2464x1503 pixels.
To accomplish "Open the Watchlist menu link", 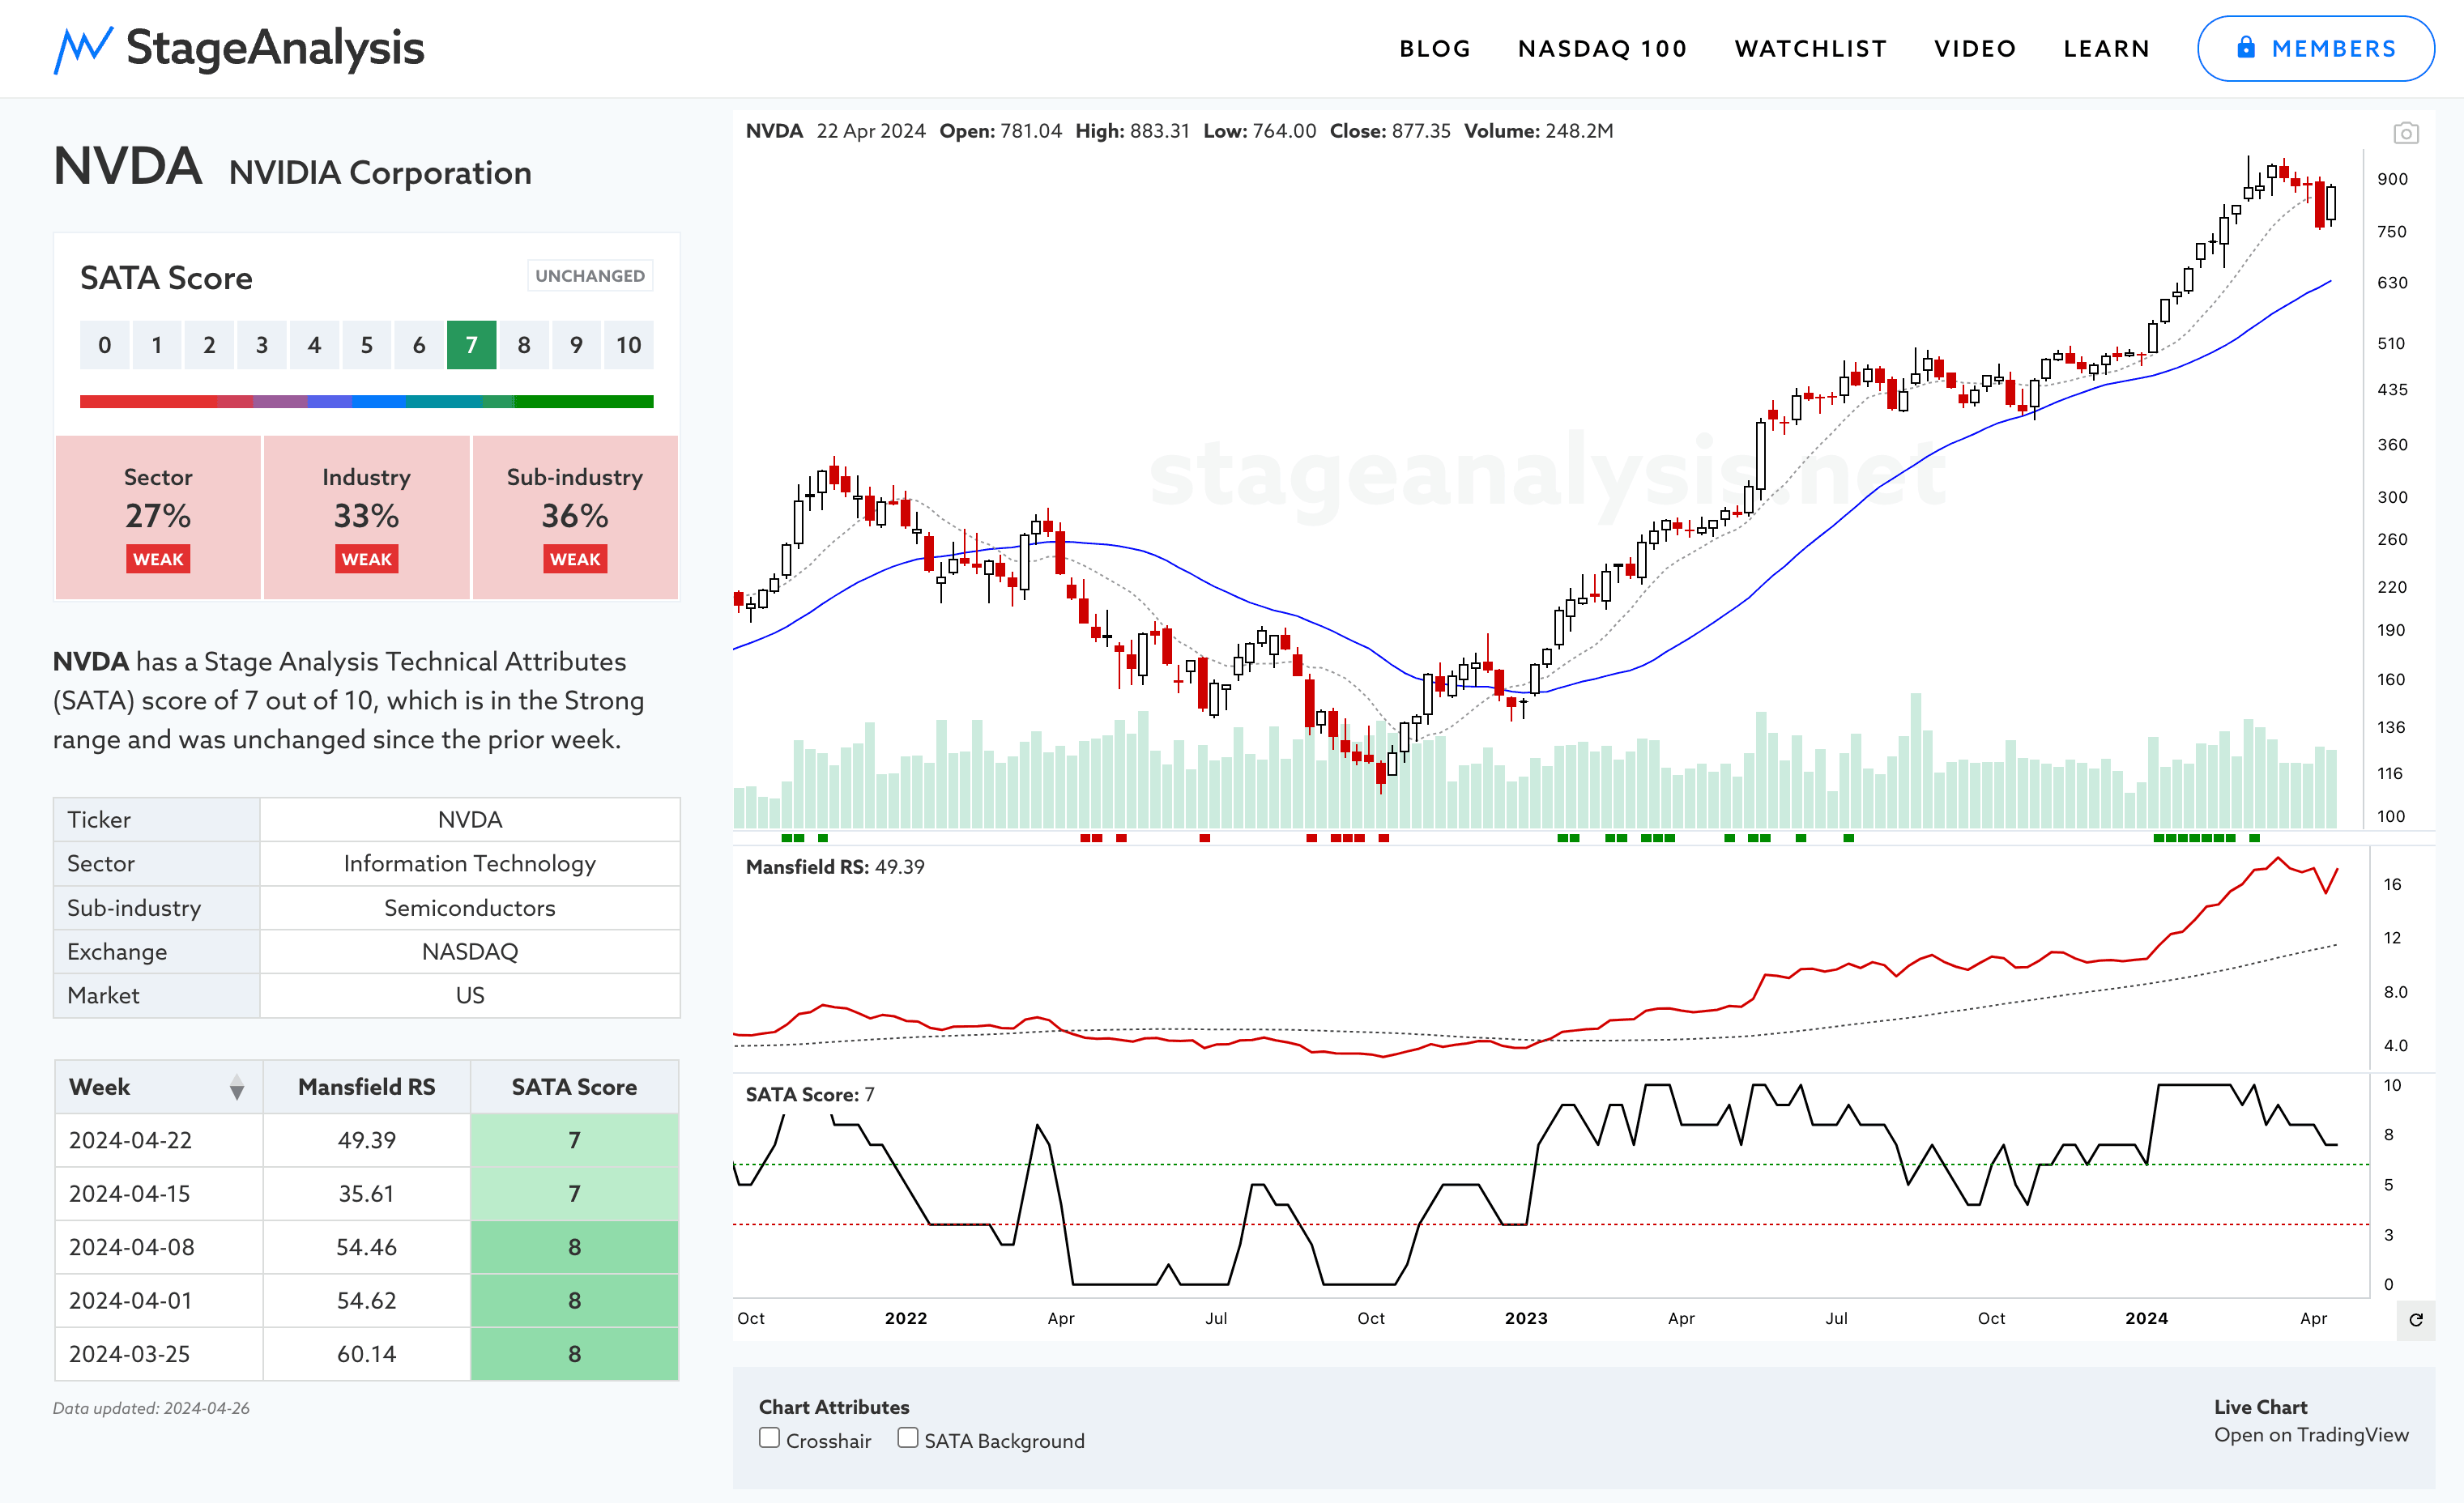I will pyautogui.click(x=1810, y=49).
